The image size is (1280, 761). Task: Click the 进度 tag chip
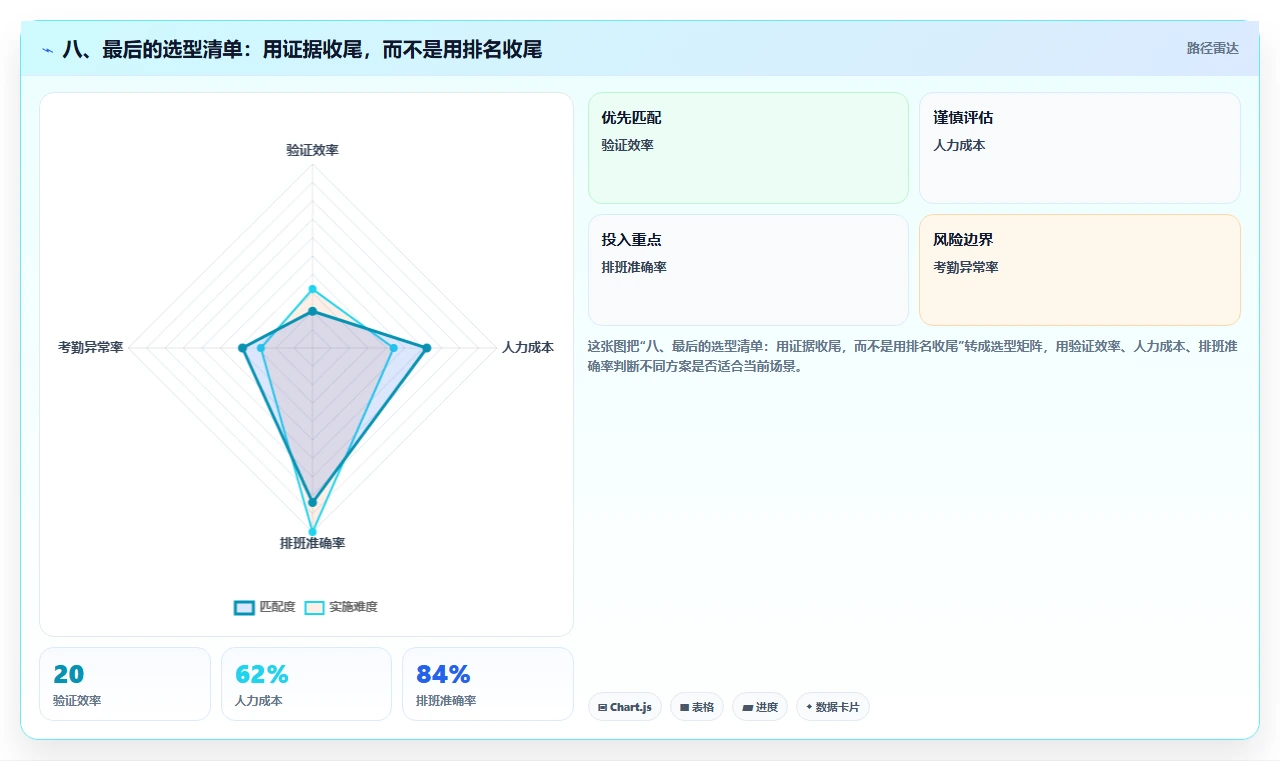[760, 707]
